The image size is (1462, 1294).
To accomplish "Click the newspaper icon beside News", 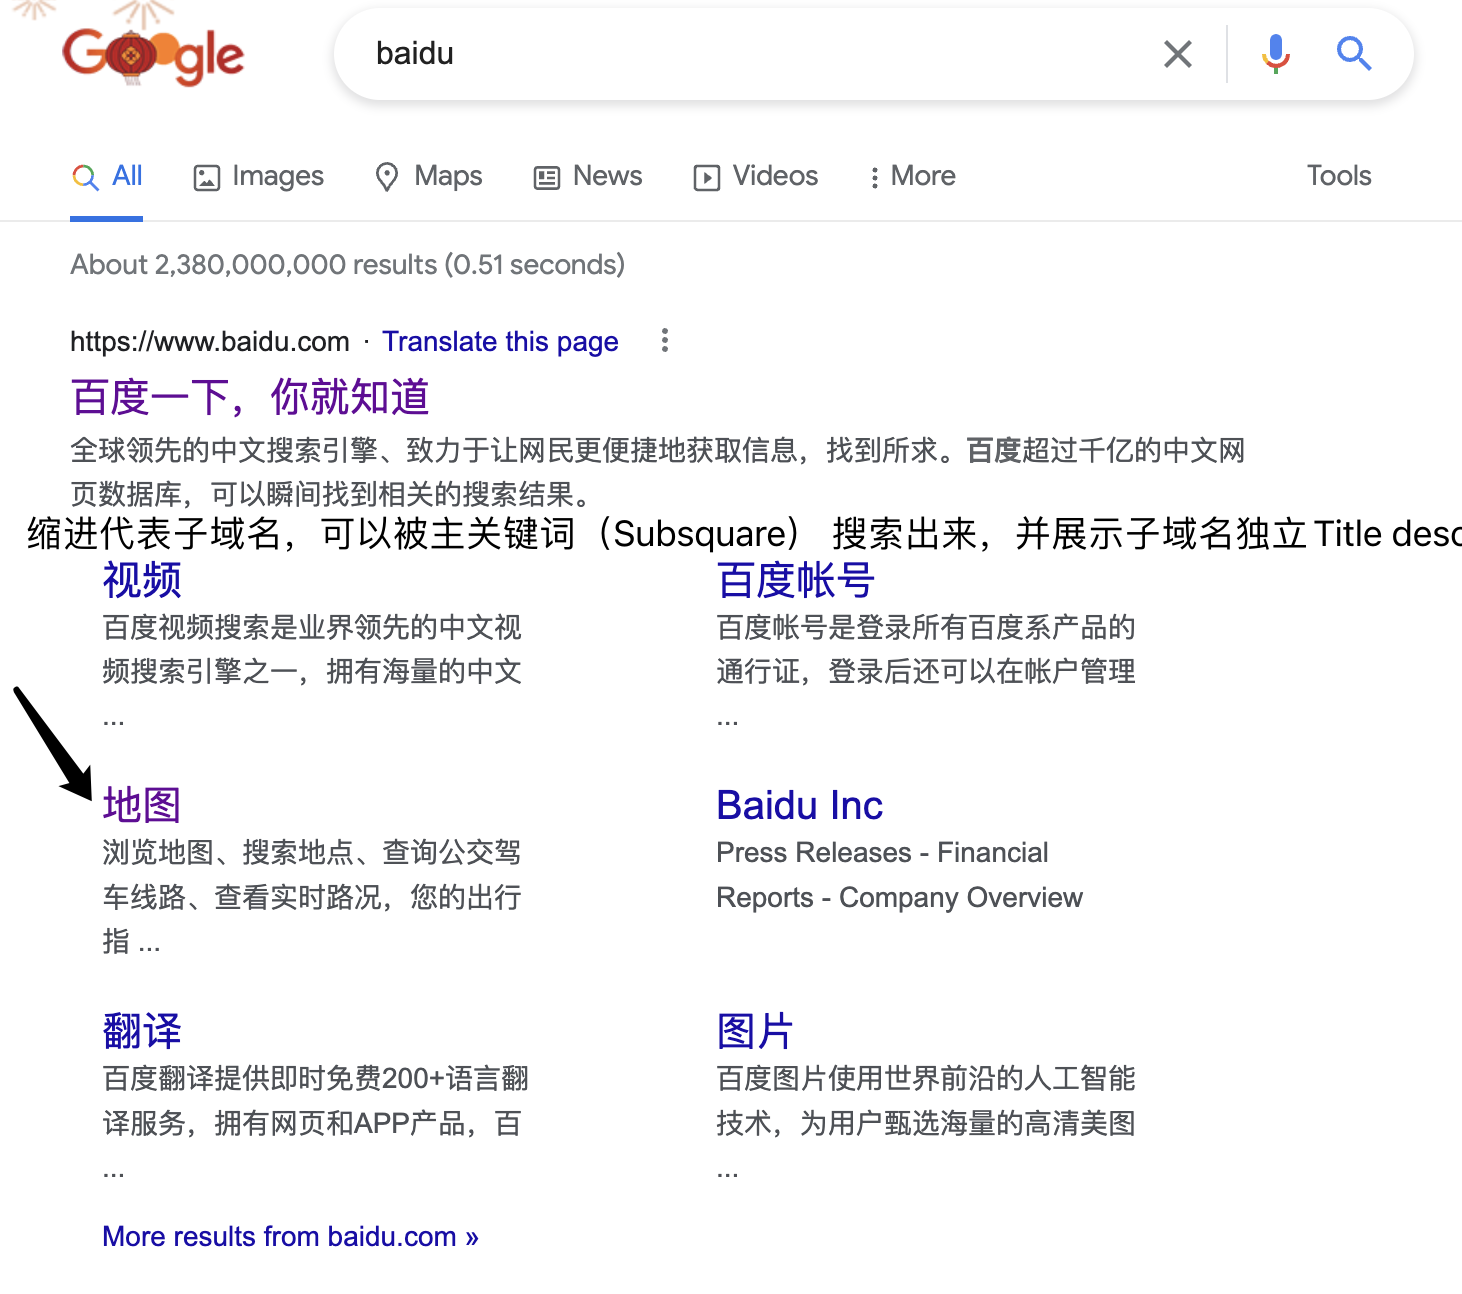I will pos(546,176).
